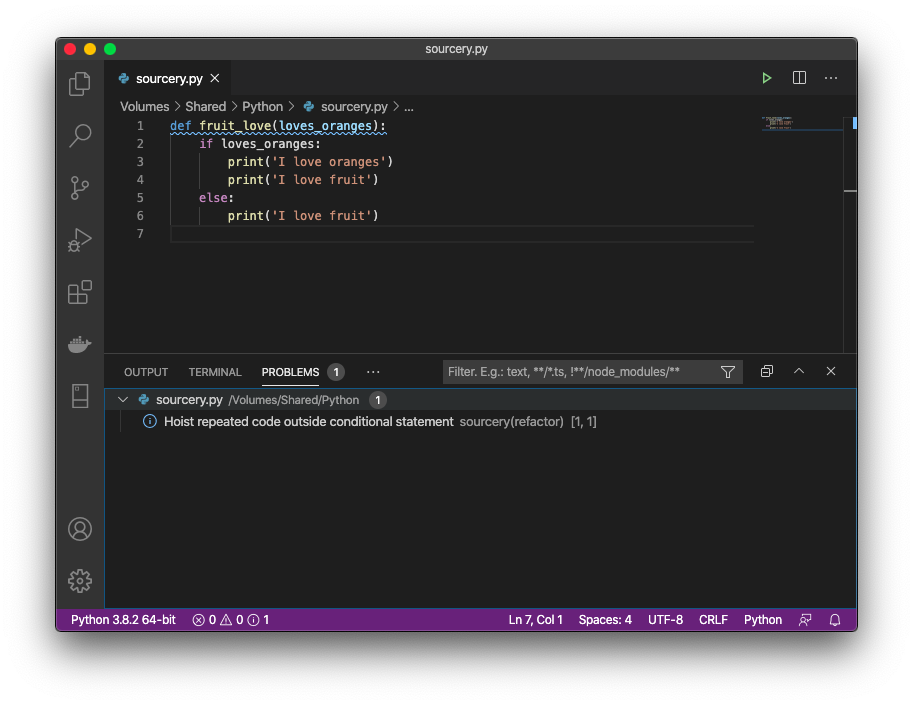Open the Search view in activity bar

click(80, 136)
